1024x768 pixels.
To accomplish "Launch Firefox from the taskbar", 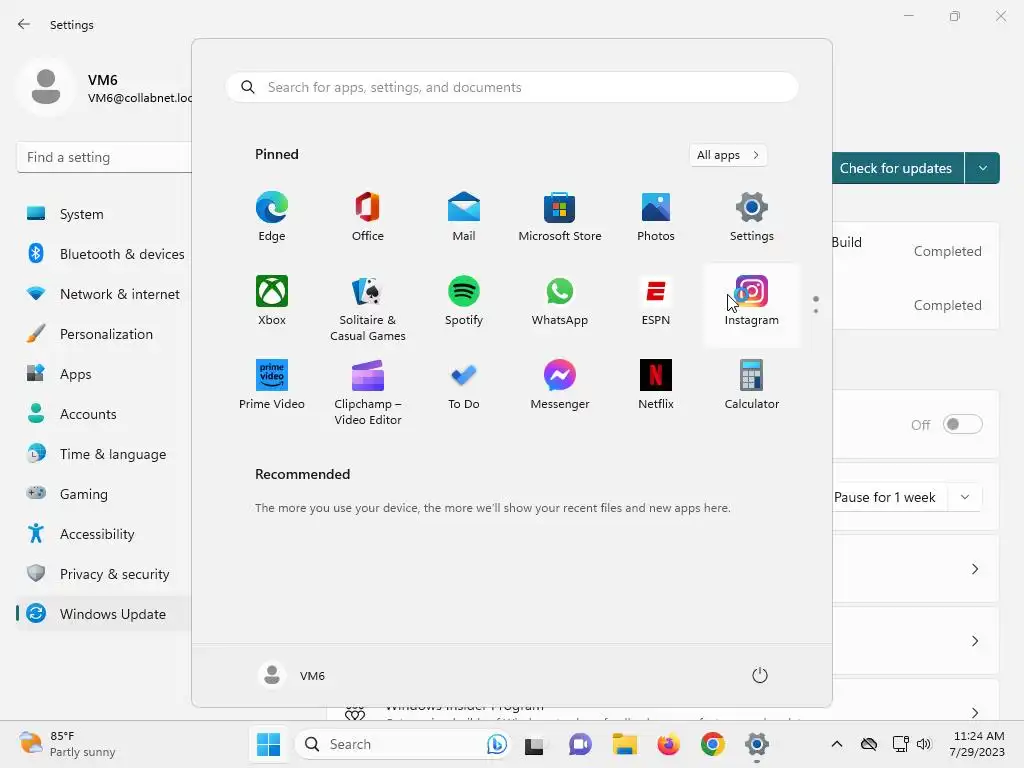I will tap(668, 744).
